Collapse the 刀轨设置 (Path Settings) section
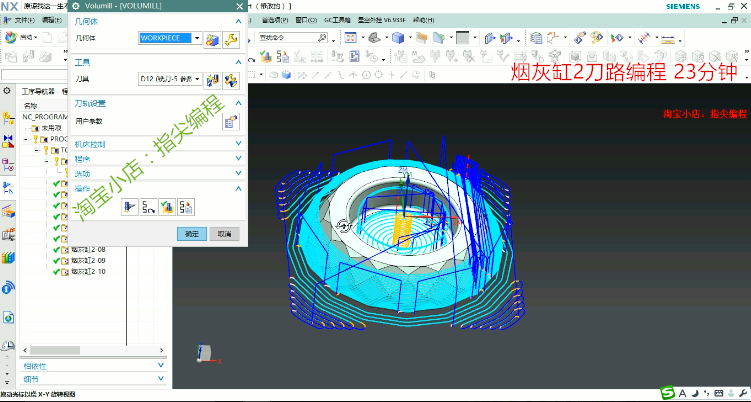The image size is (751, 402). click(239, 103)
